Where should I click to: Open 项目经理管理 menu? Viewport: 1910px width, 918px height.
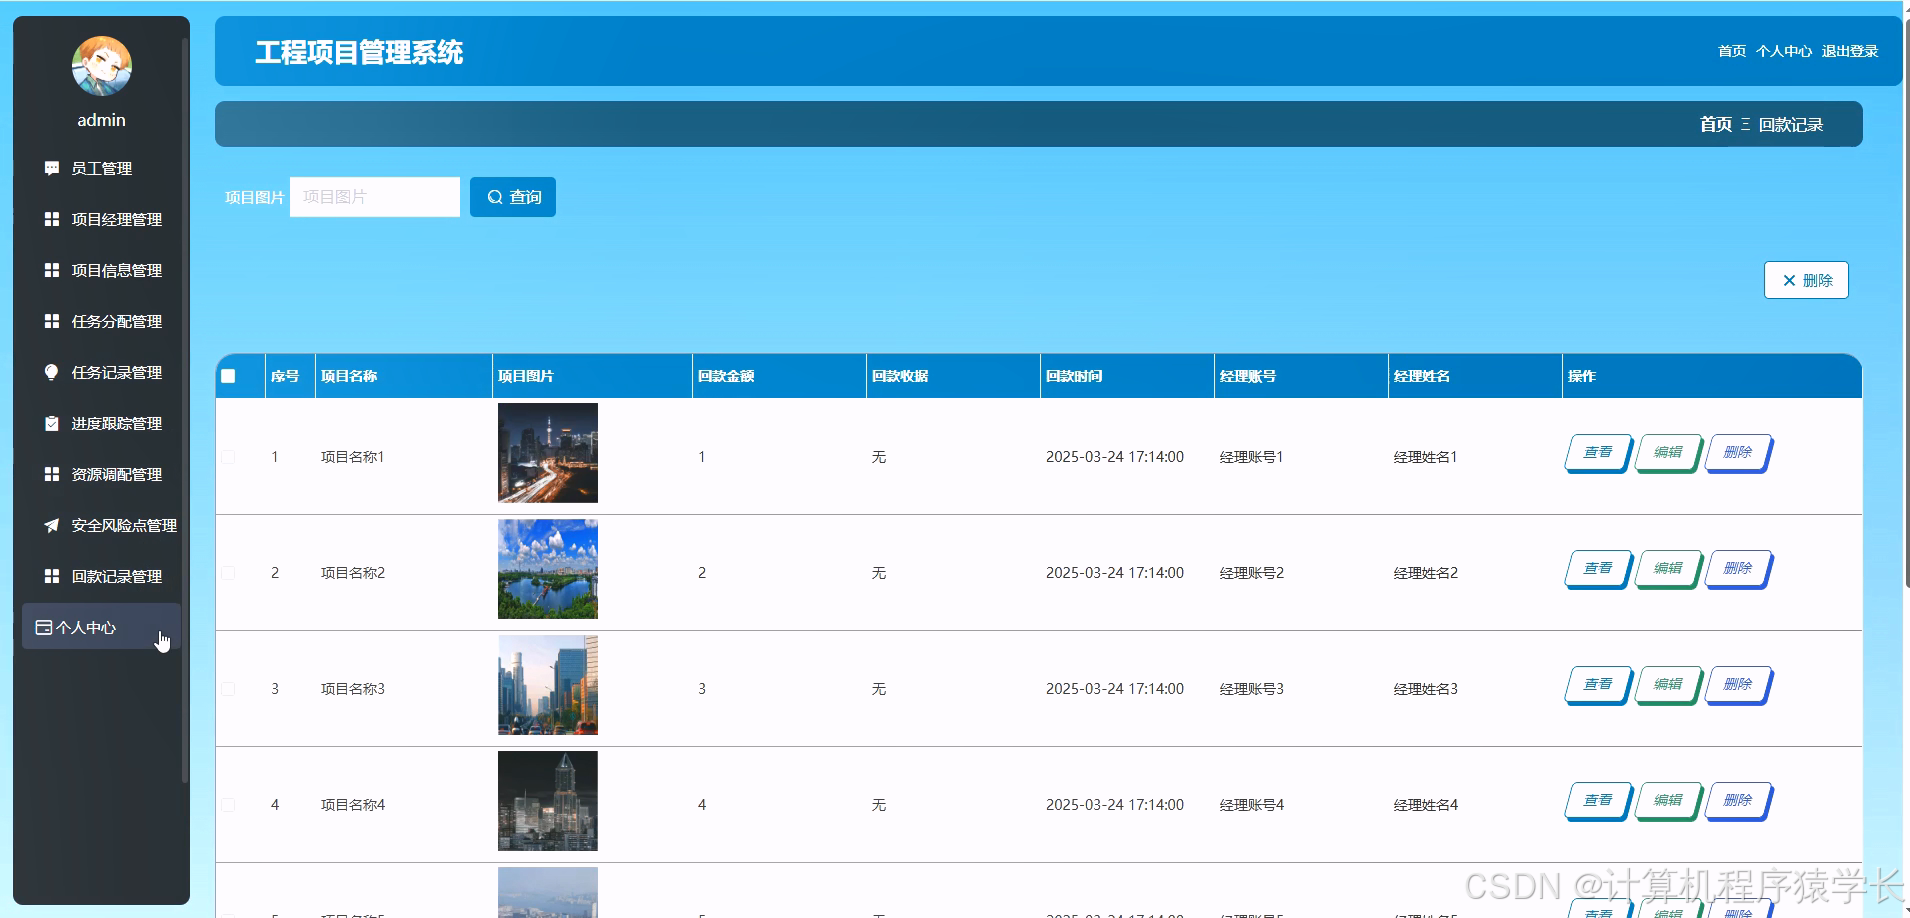point(101,219)
